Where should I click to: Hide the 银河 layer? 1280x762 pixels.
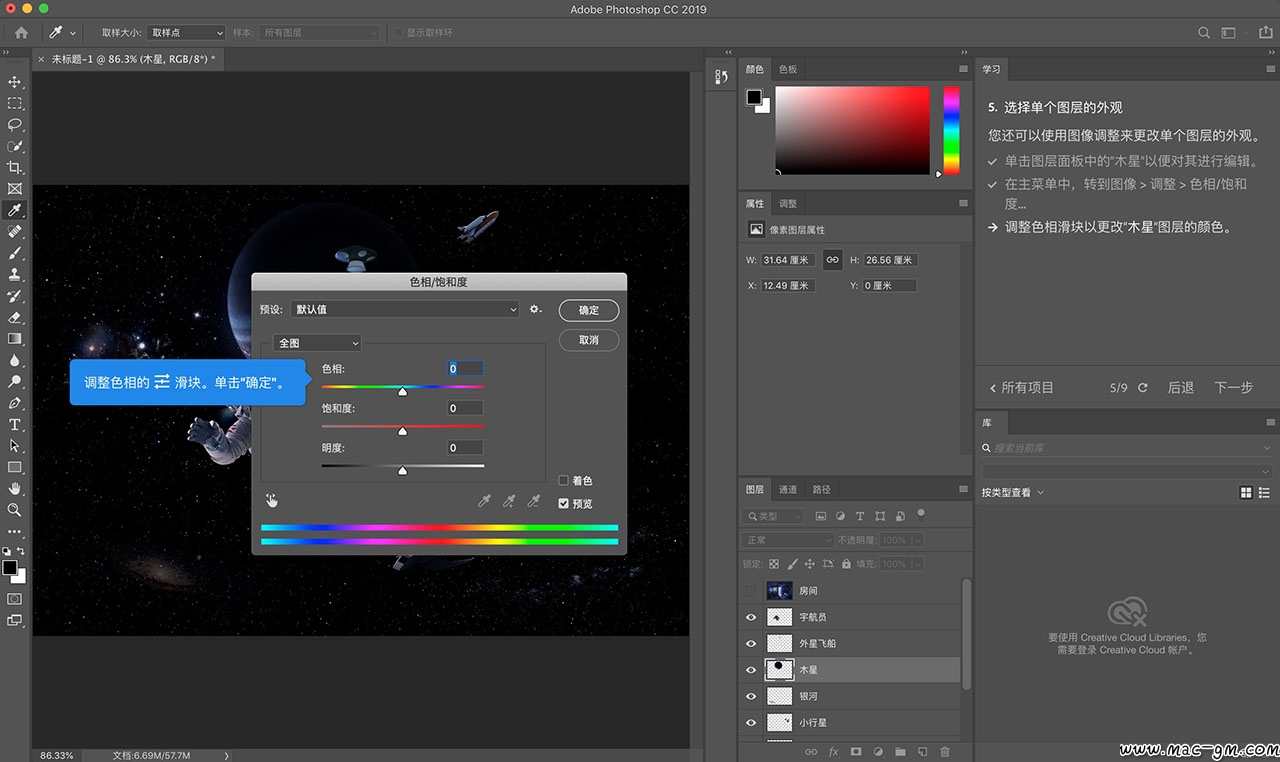[x=751, y=696]
